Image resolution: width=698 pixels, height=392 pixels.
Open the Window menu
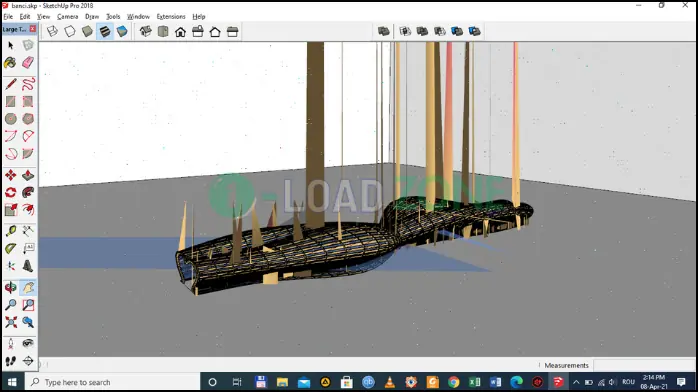(138, 16)
